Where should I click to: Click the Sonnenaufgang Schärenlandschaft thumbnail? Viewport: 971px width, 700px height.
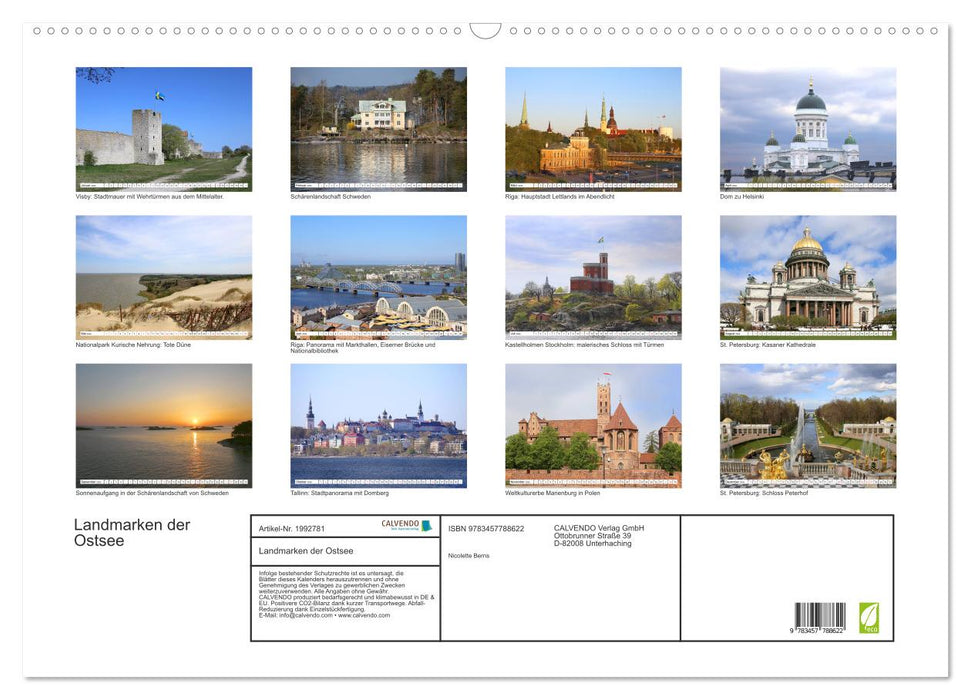tap(164, 426)
